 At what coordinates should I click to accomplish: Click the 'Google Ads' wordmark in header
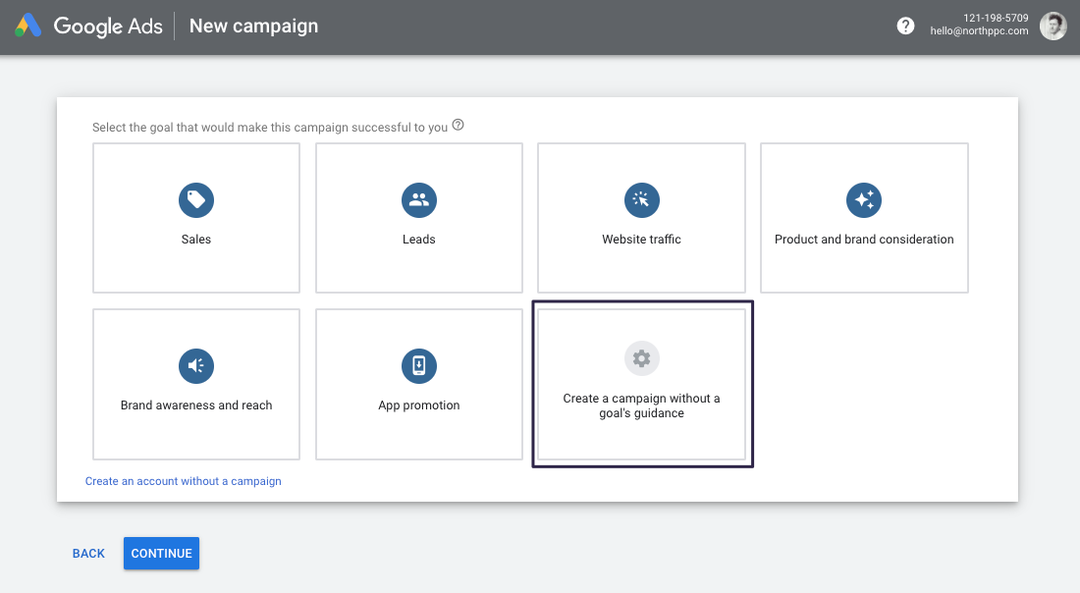point(108,27)
